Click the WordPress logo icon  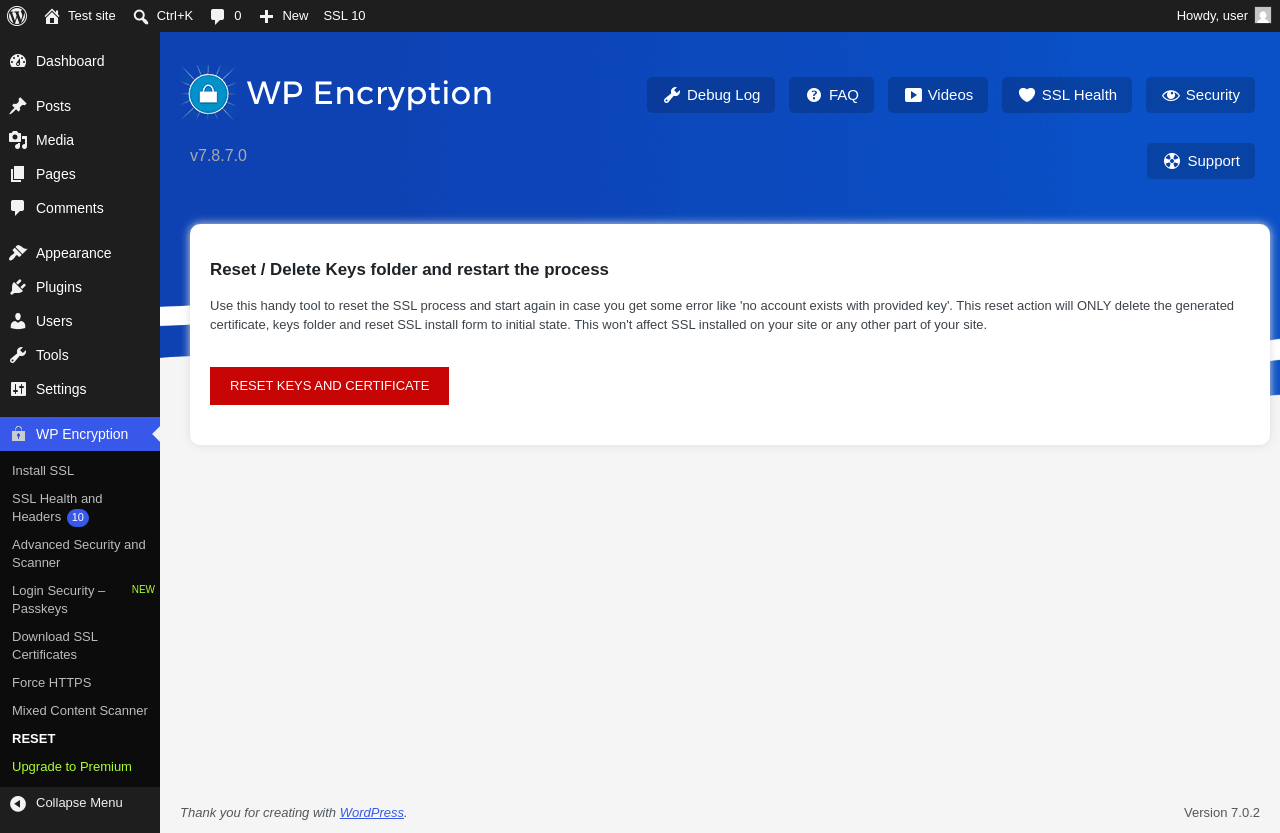pyautogui.click(x=17, y=16)
